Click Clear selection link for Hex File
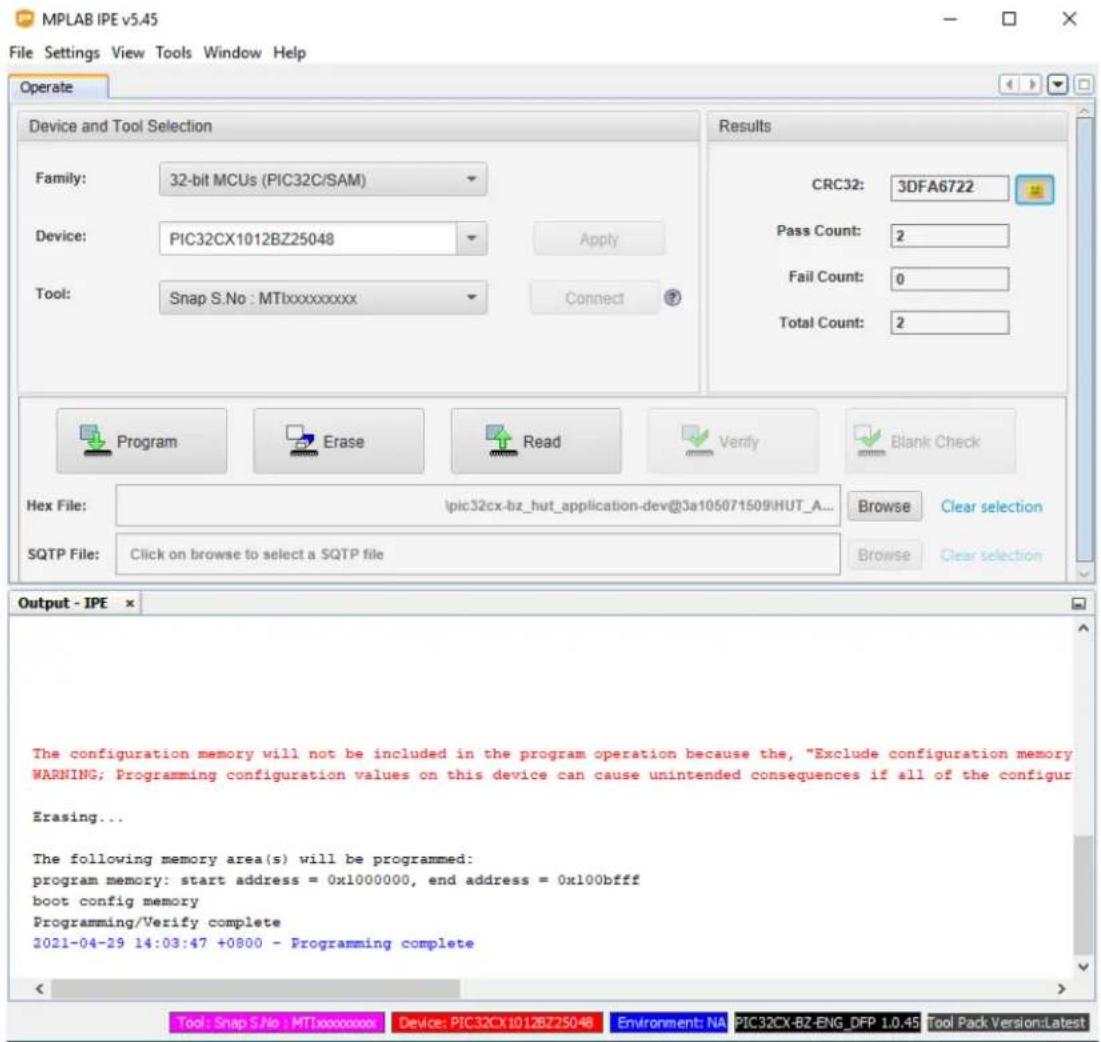 (991, 506)
